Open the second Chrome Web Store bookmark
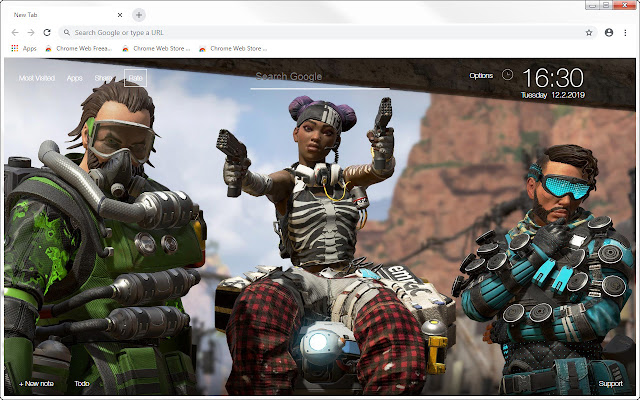 pyautogui.click(x=156, y=49)
